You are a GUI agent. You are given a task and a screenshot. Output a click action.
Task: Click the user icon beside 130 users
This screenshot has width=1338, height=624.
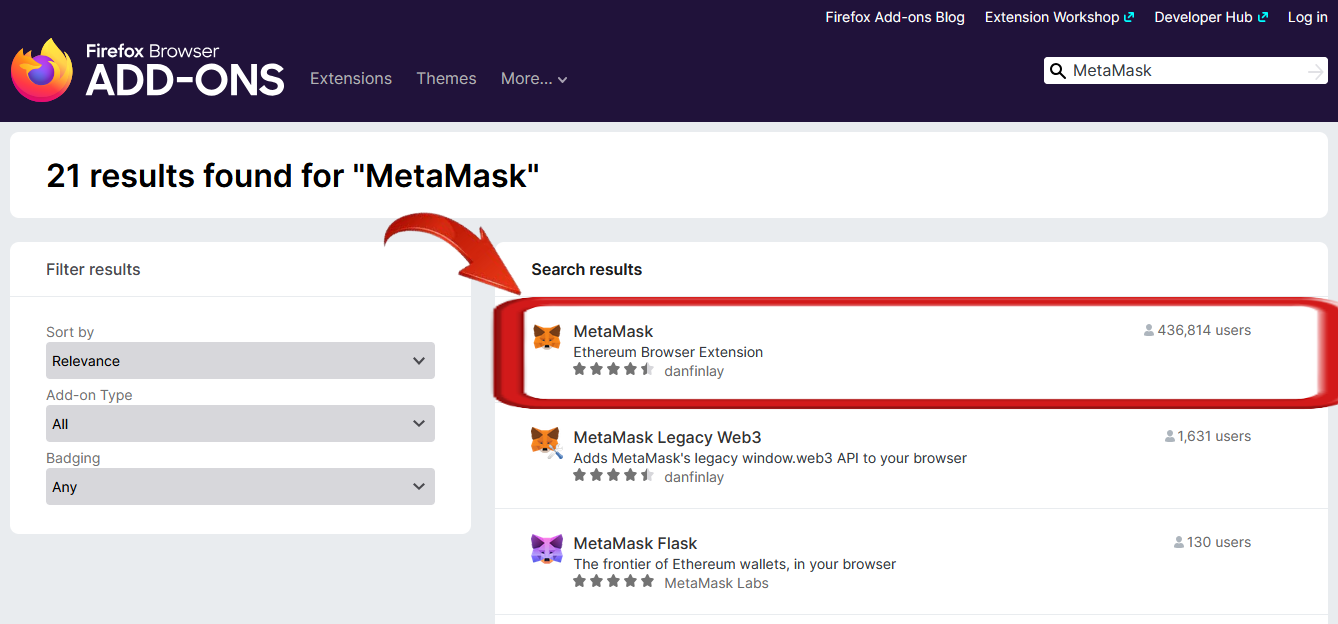coord(1179,542)
